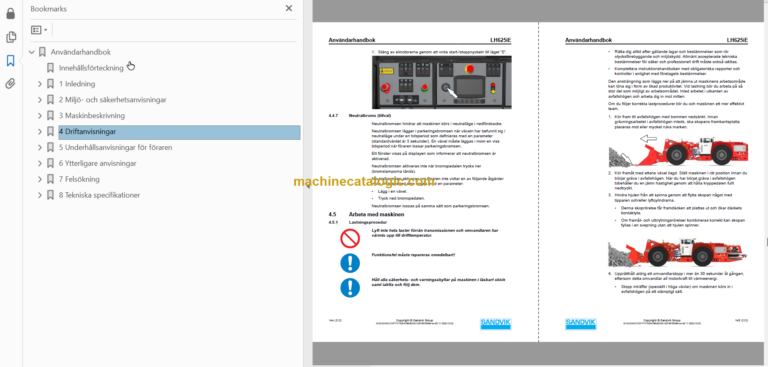The height and width of the screenshot is (367, 768).
Task: Click LH625iE header on left page
Action: coord(500,40)
